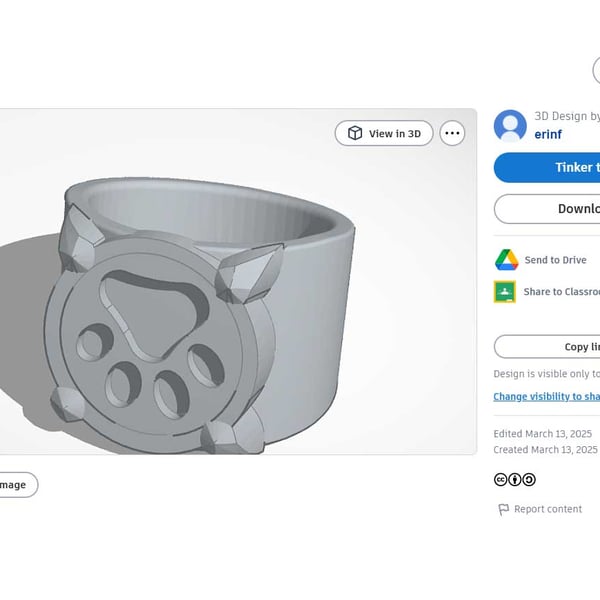600x600 pixels.
Task: Click the erinf user avatar icon
Action: tap(510, 126)
